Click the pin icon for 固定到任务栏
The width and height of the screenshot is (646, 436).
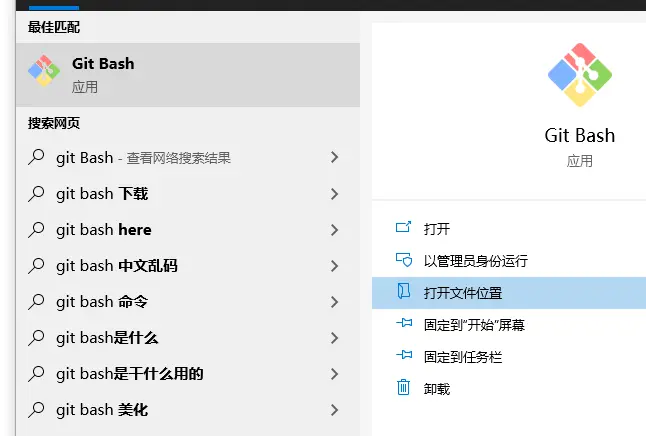(404, 354)
